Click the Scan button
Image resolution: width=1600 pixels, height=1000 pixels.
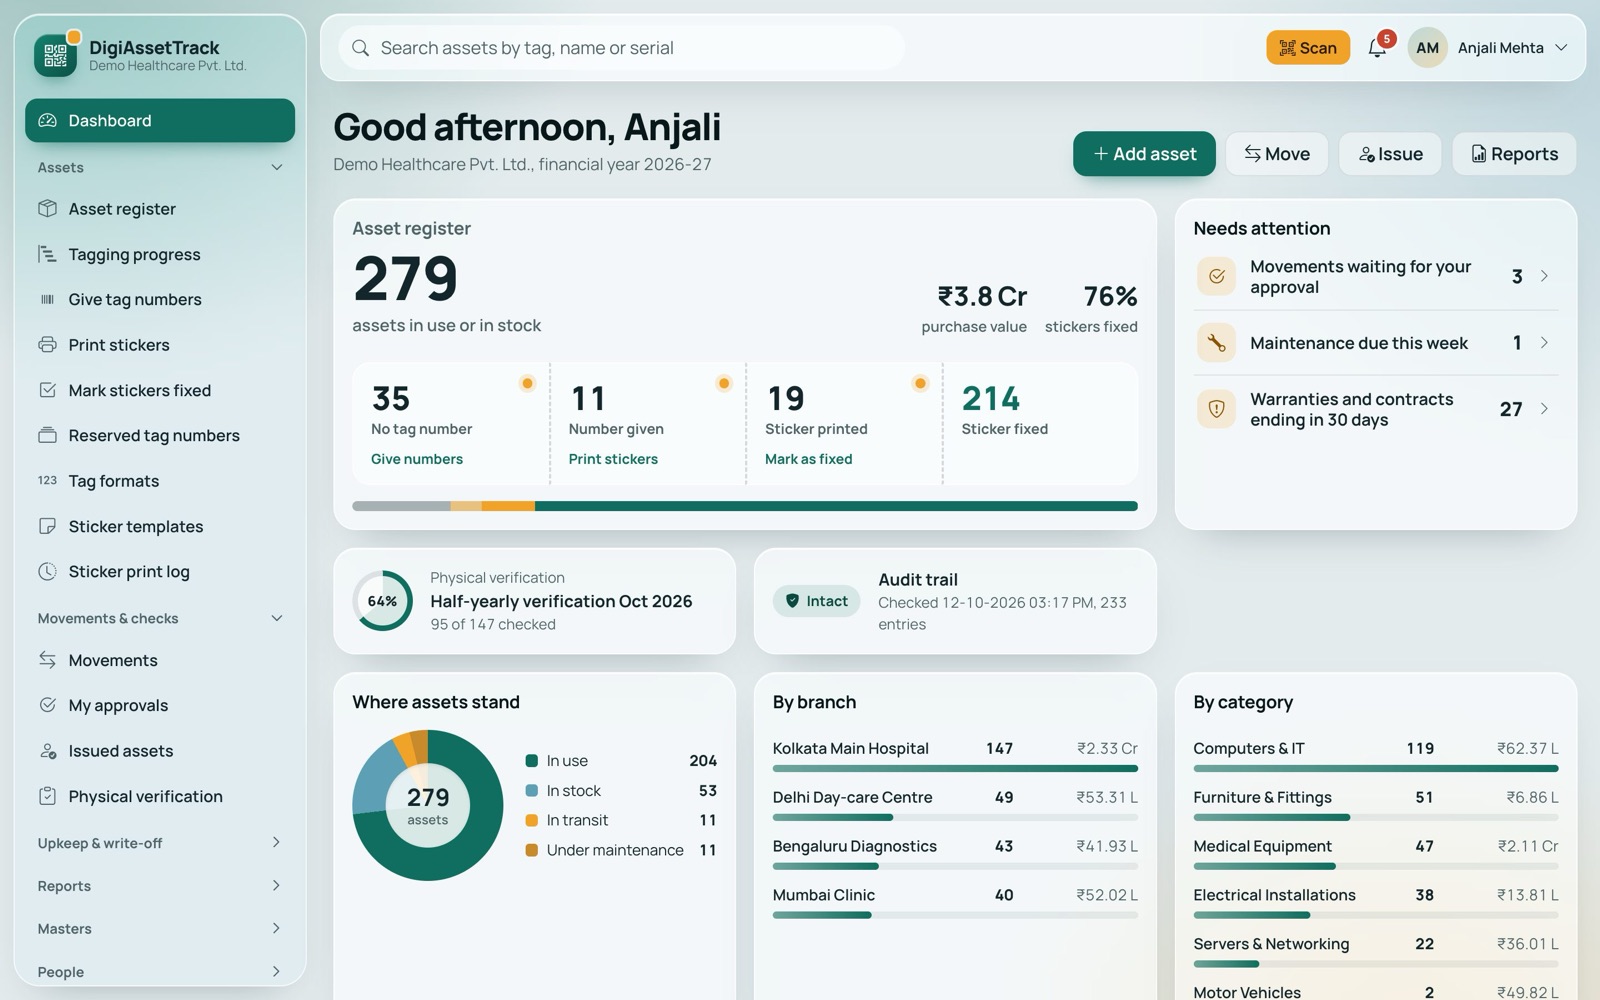(1308, 48)
